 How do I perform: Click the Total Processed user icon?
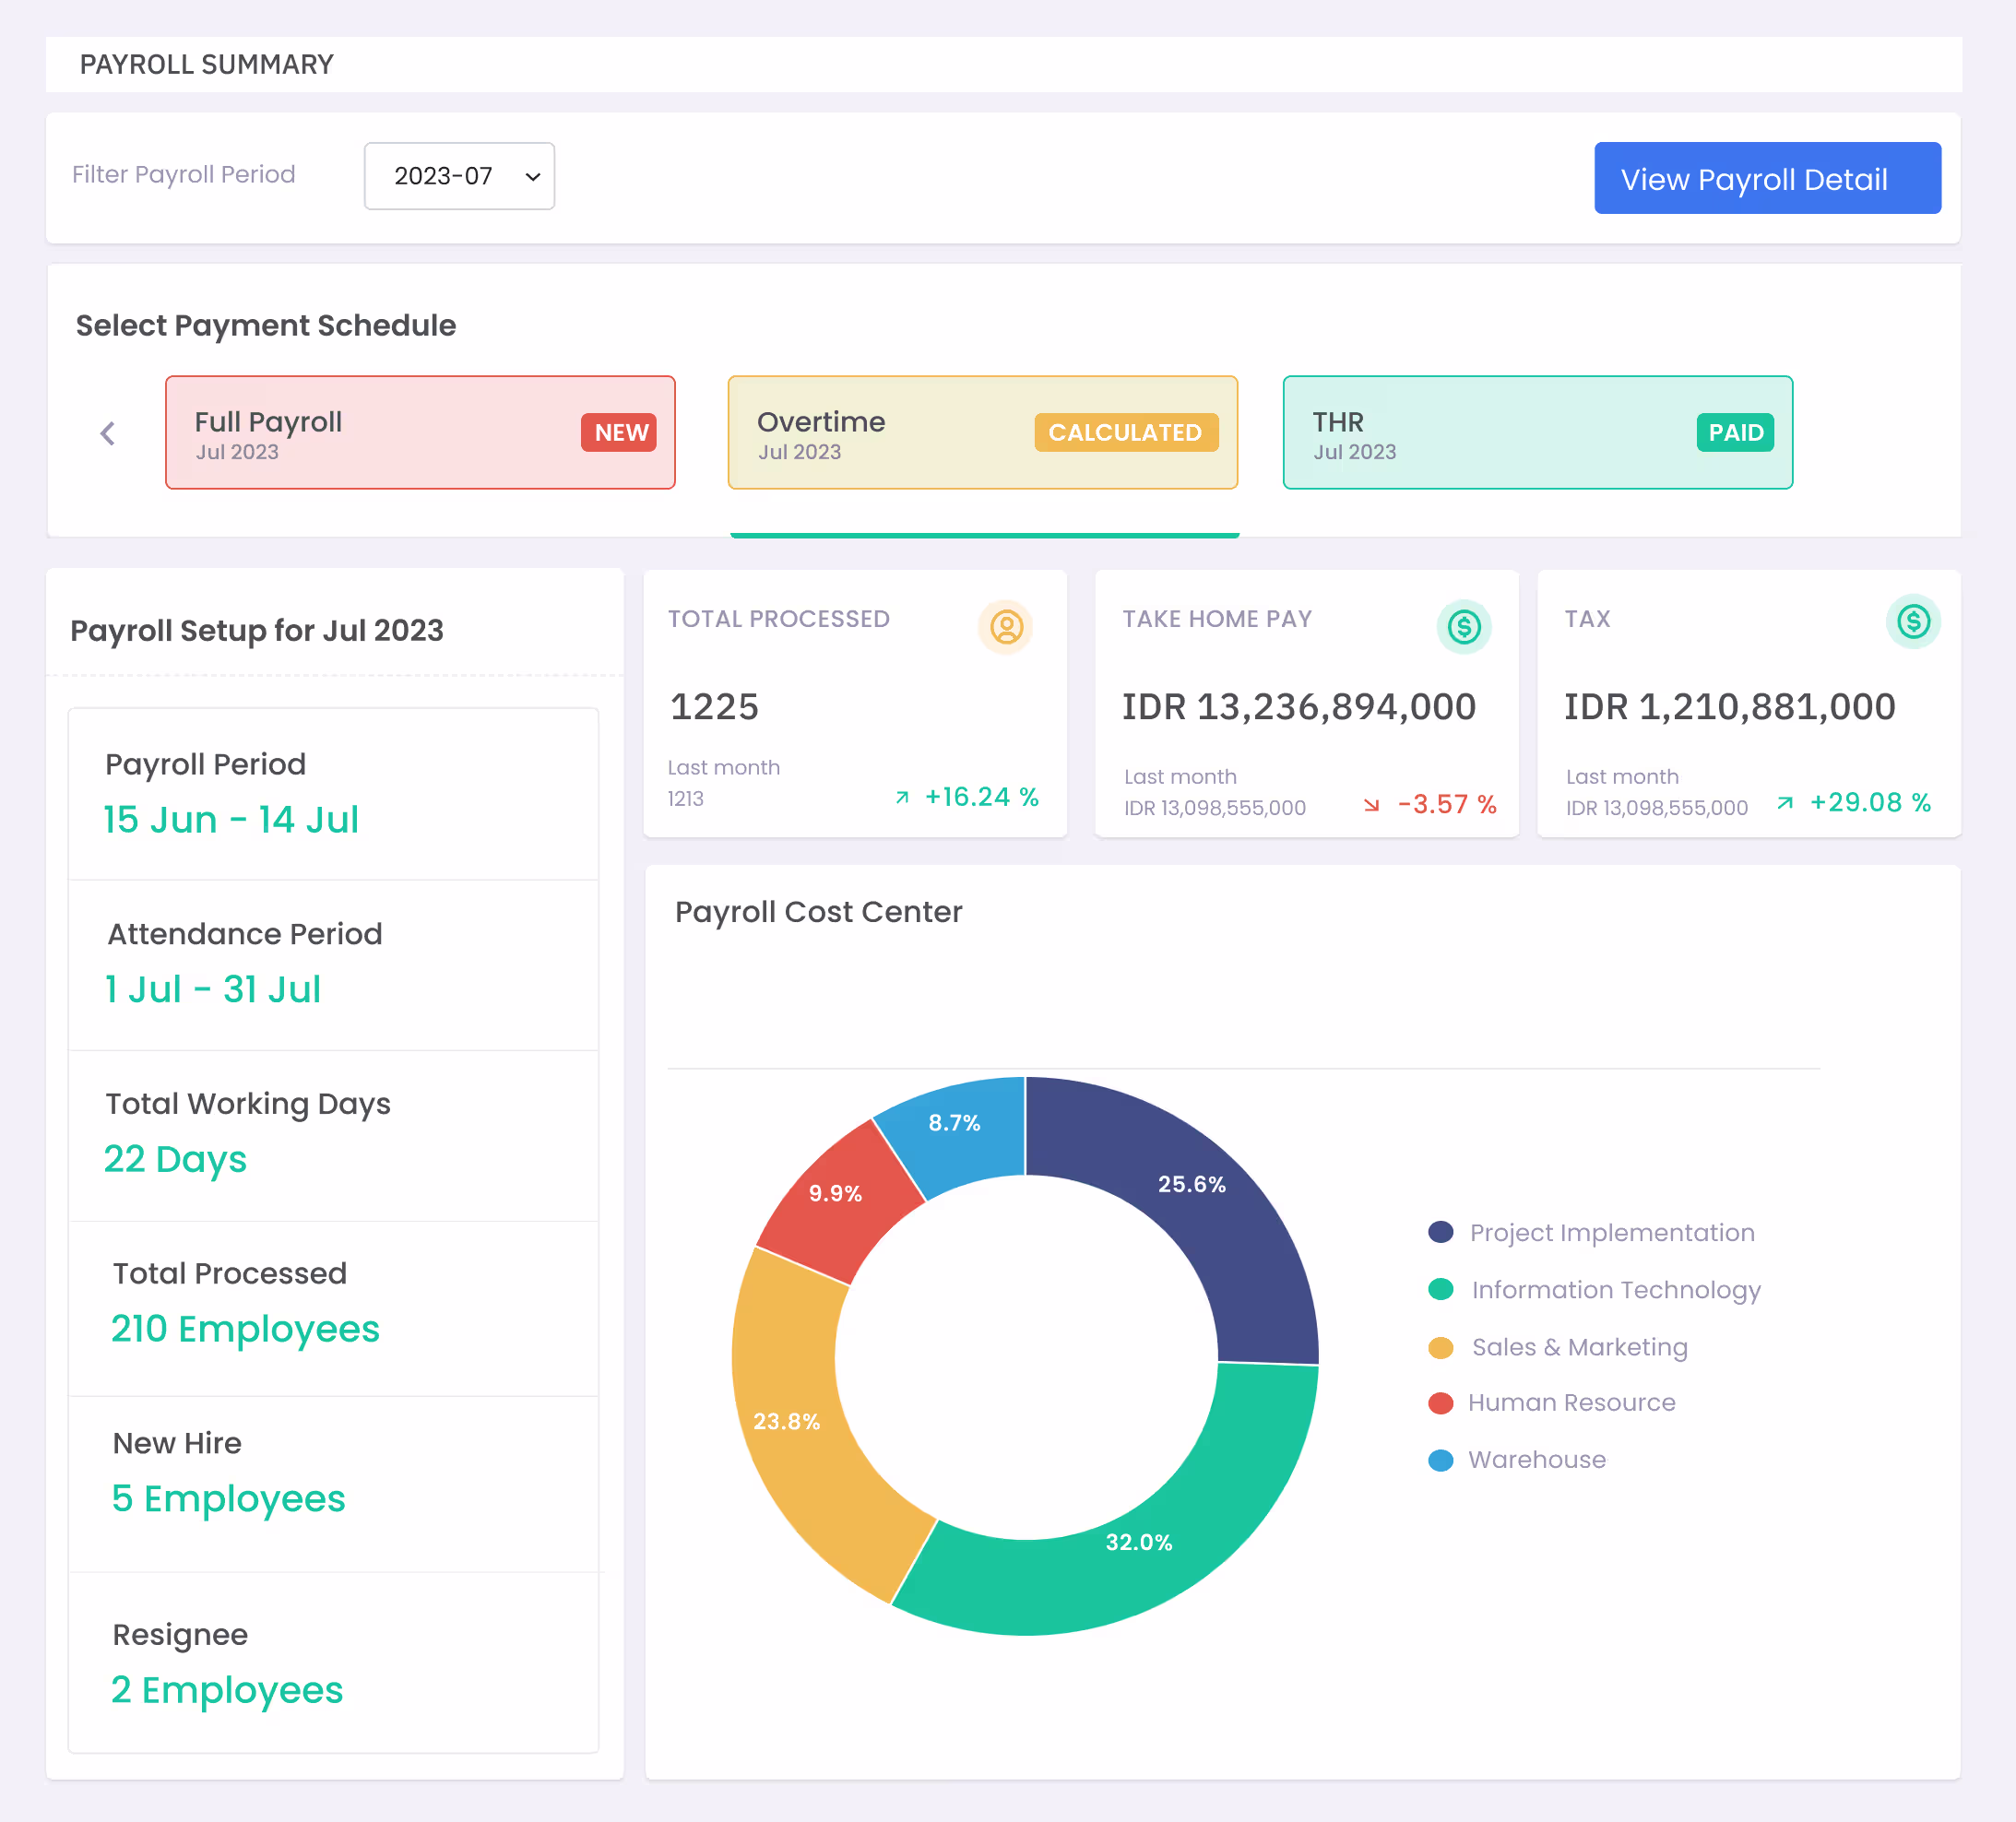(x=1006, y=627)
